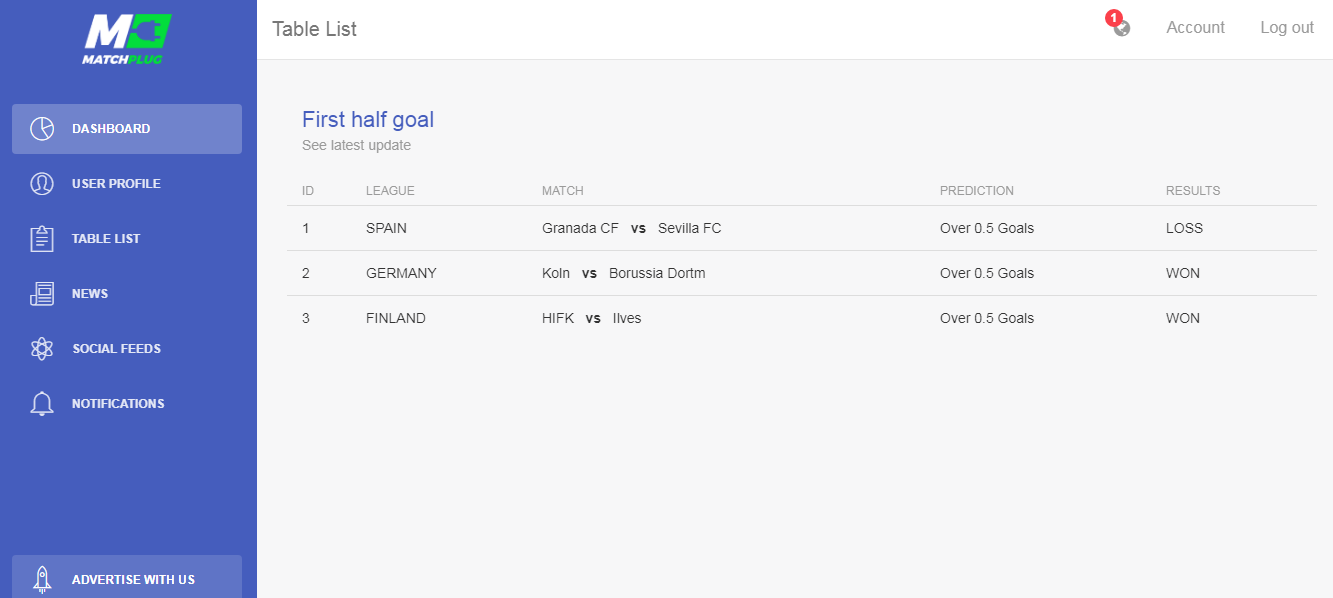Viewport: 1333px width, 598px height.
Task: Open the Account link
Action: tap(1195, 28)
